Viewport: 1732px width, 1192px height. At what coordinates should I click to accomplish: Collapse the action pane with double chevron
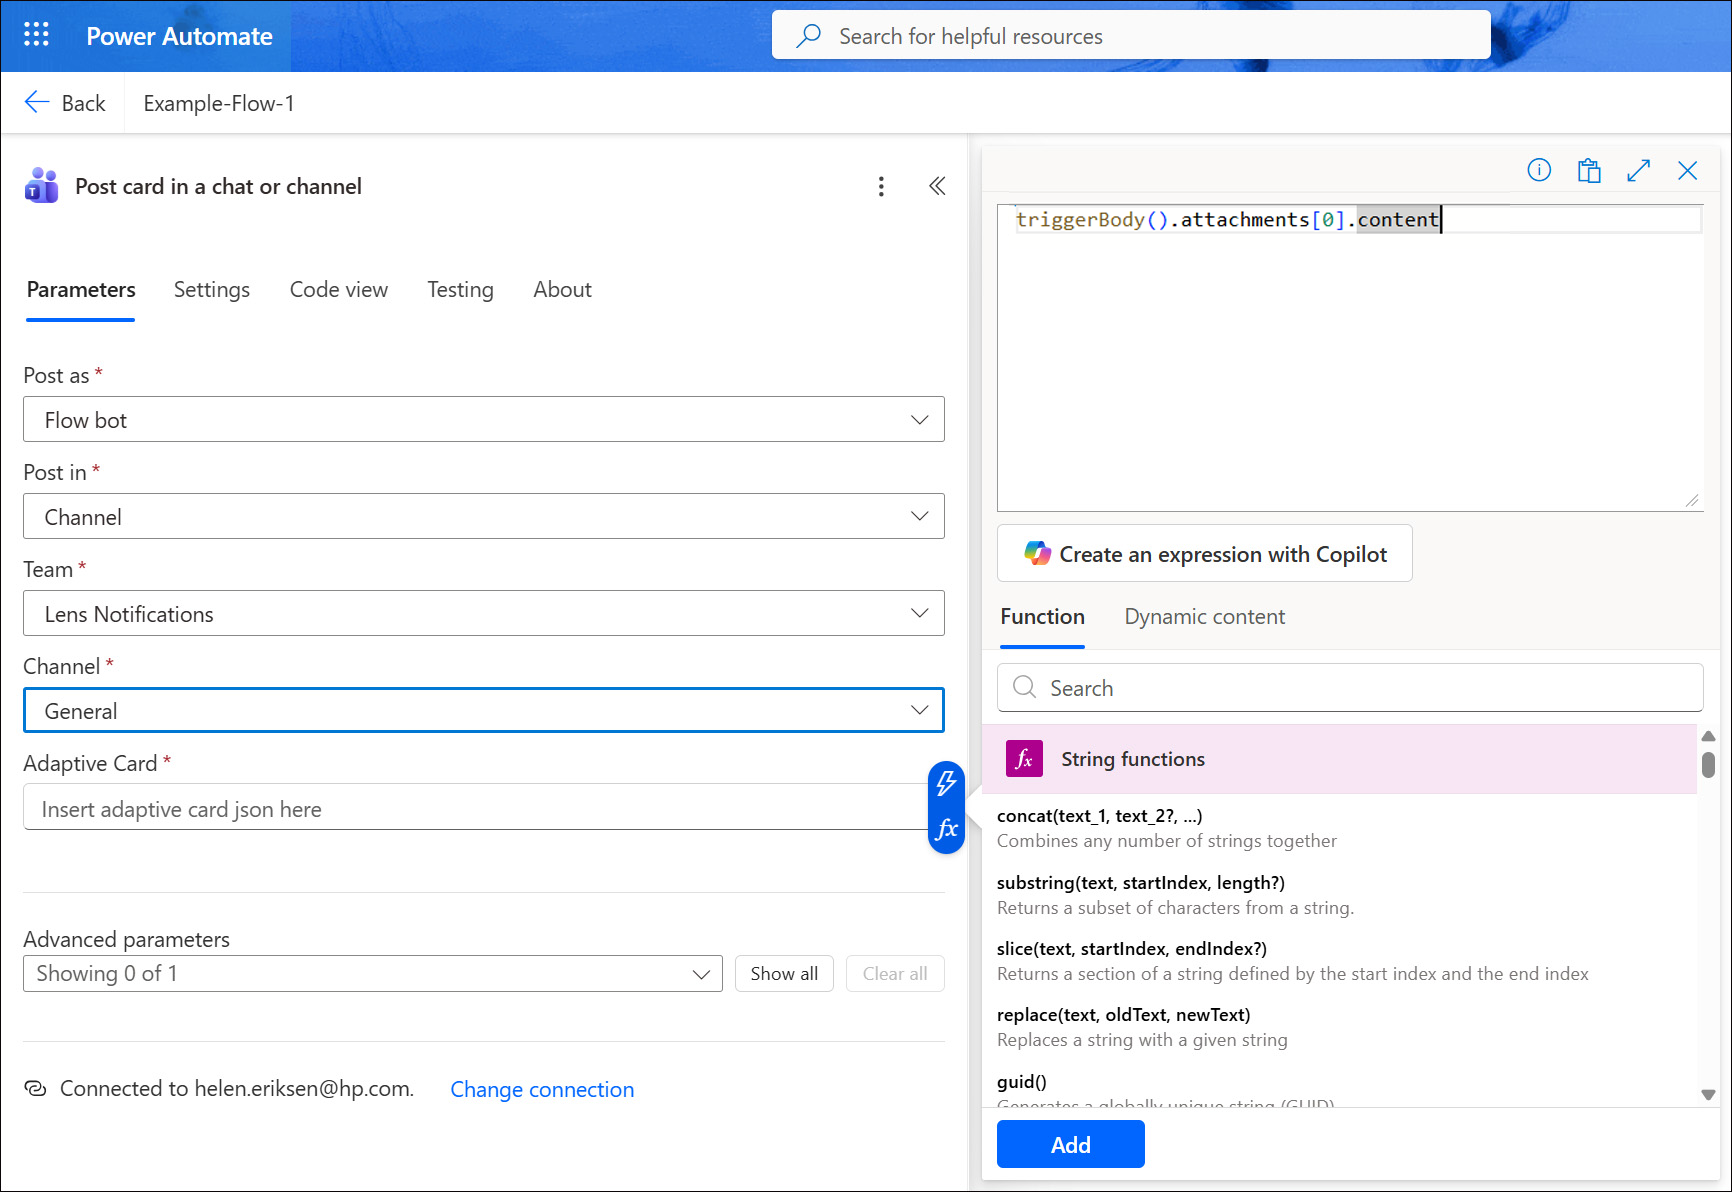937,186
